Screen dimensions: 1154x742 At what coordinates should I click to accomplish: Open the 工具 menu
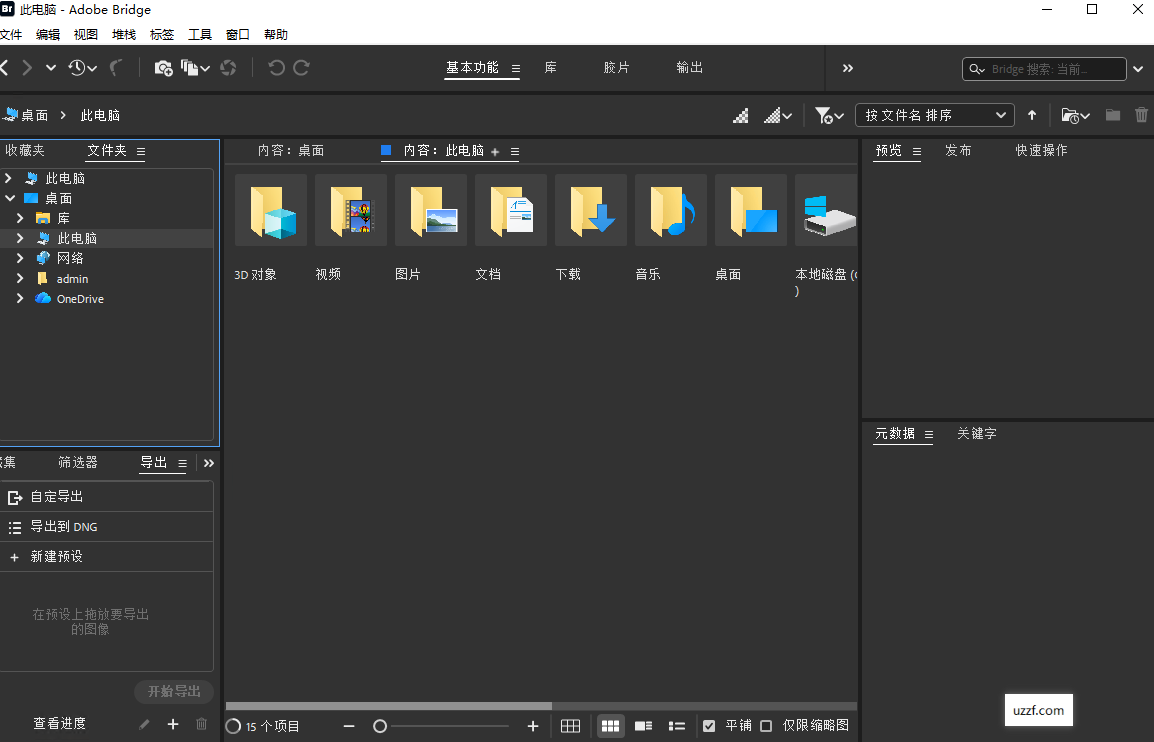coord(199,34)
